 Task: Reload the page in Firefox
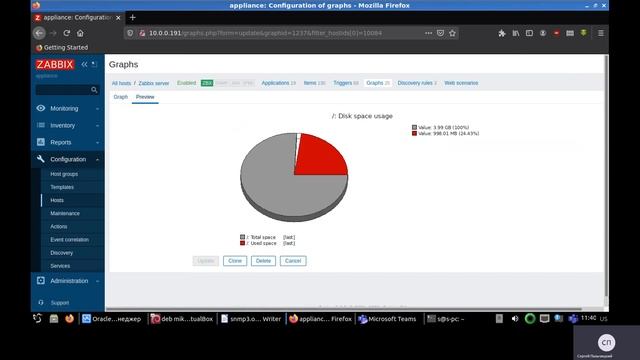[67, 33]
